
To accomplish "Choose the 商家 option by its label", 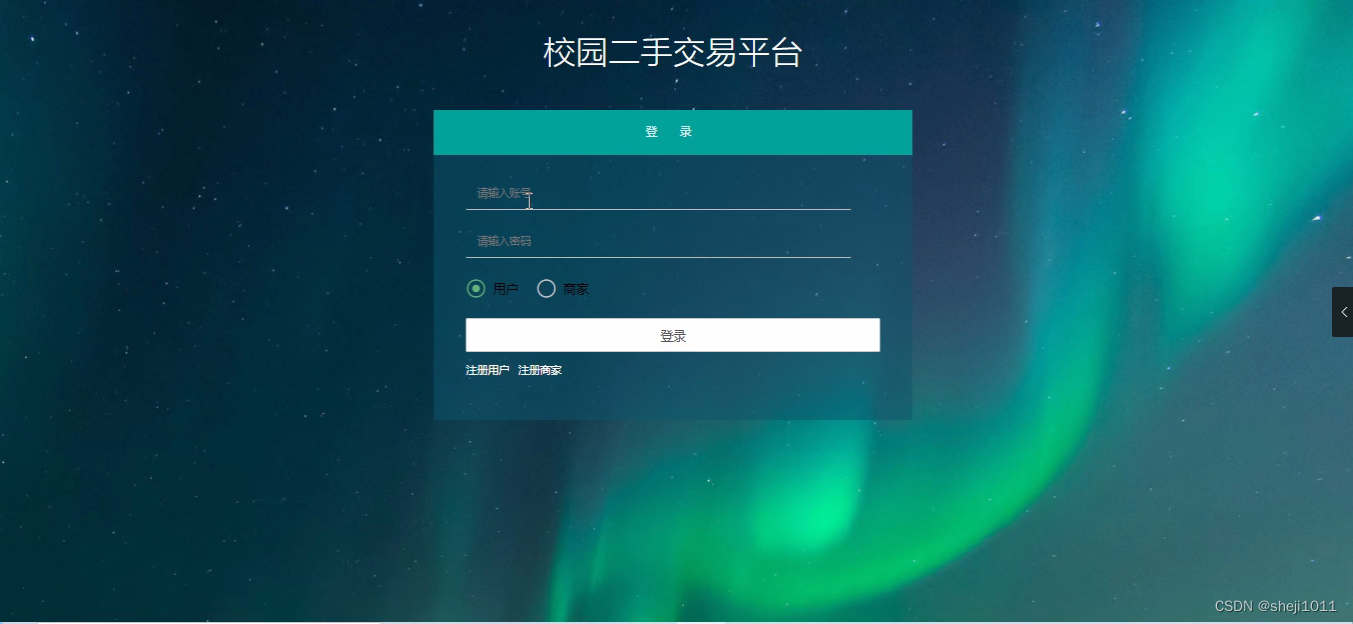I will click(x=576, y=289).
